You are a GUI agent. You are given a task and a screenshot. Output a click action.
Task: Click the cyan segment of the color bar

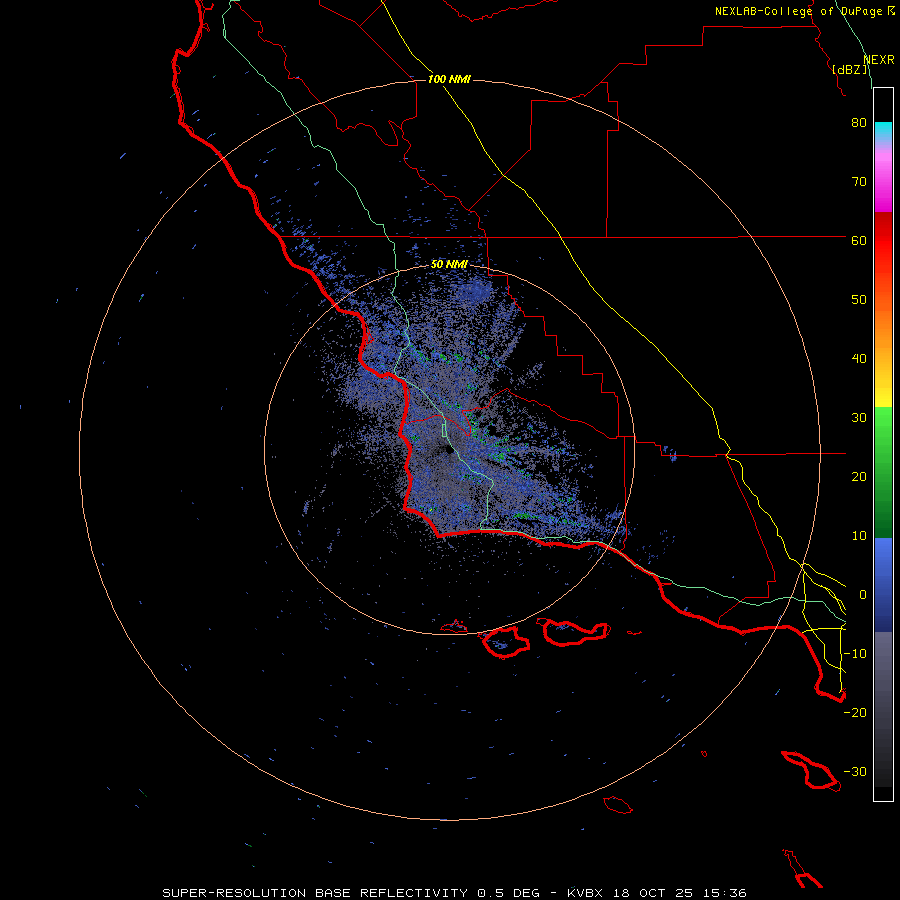pyautogui.click(x=883, y=130)
